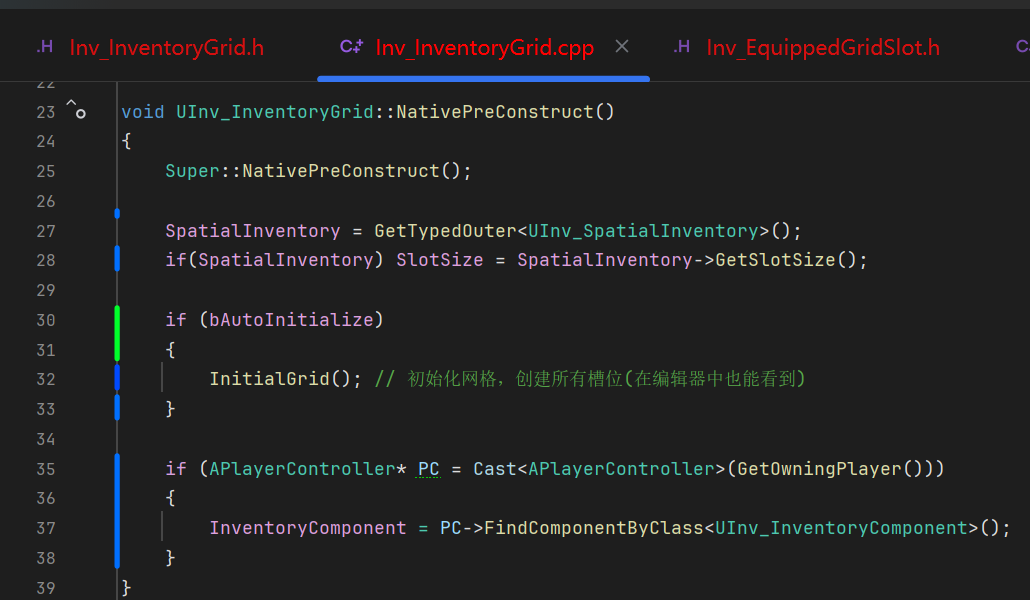Click header file icon on Inv_InventoryGrid.h tab
The height and width of the screenshot is (600, 1030).
pyautogui.click(x=45, y=47)
